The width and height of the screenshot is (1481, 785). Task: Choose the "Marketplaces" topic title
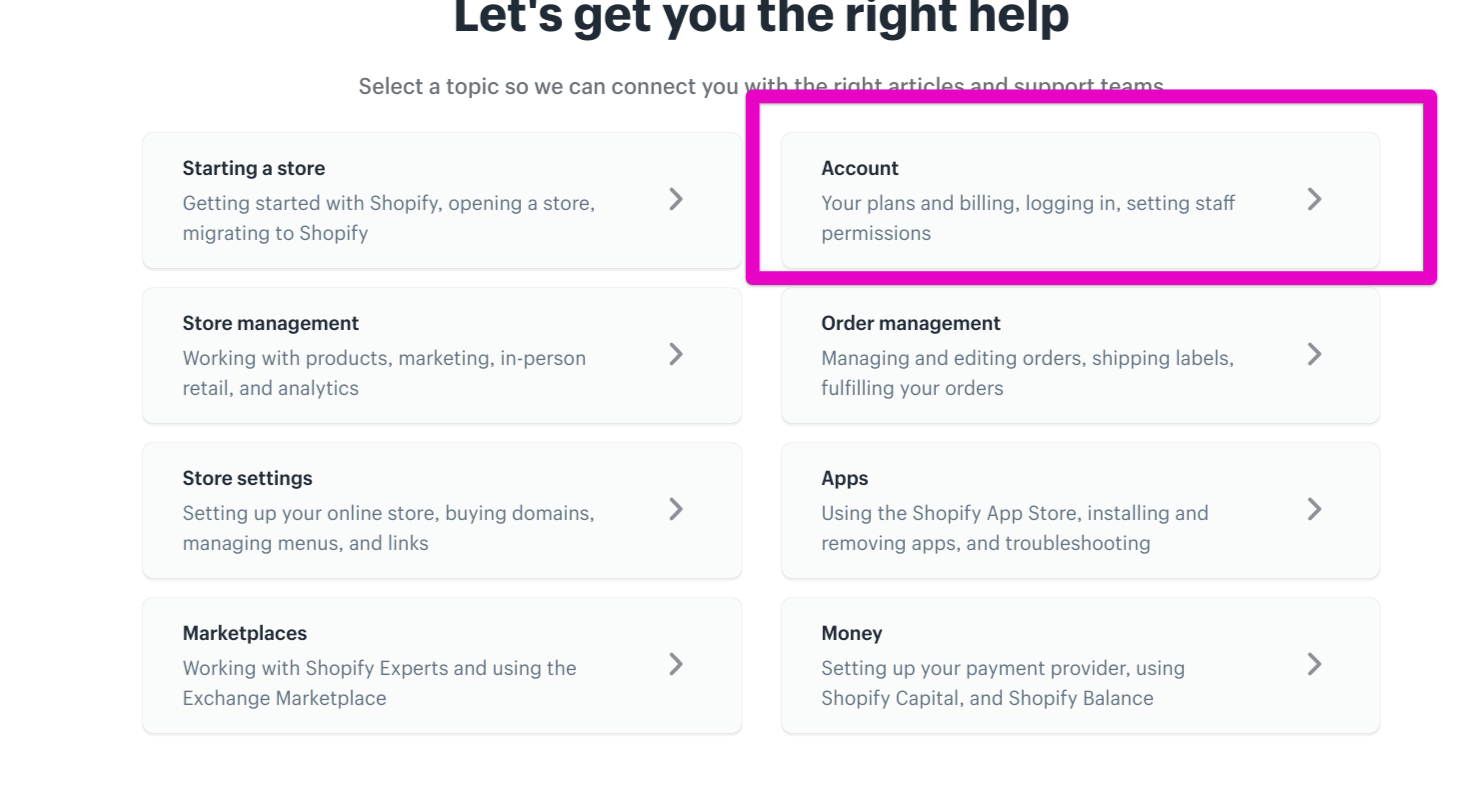244,633
